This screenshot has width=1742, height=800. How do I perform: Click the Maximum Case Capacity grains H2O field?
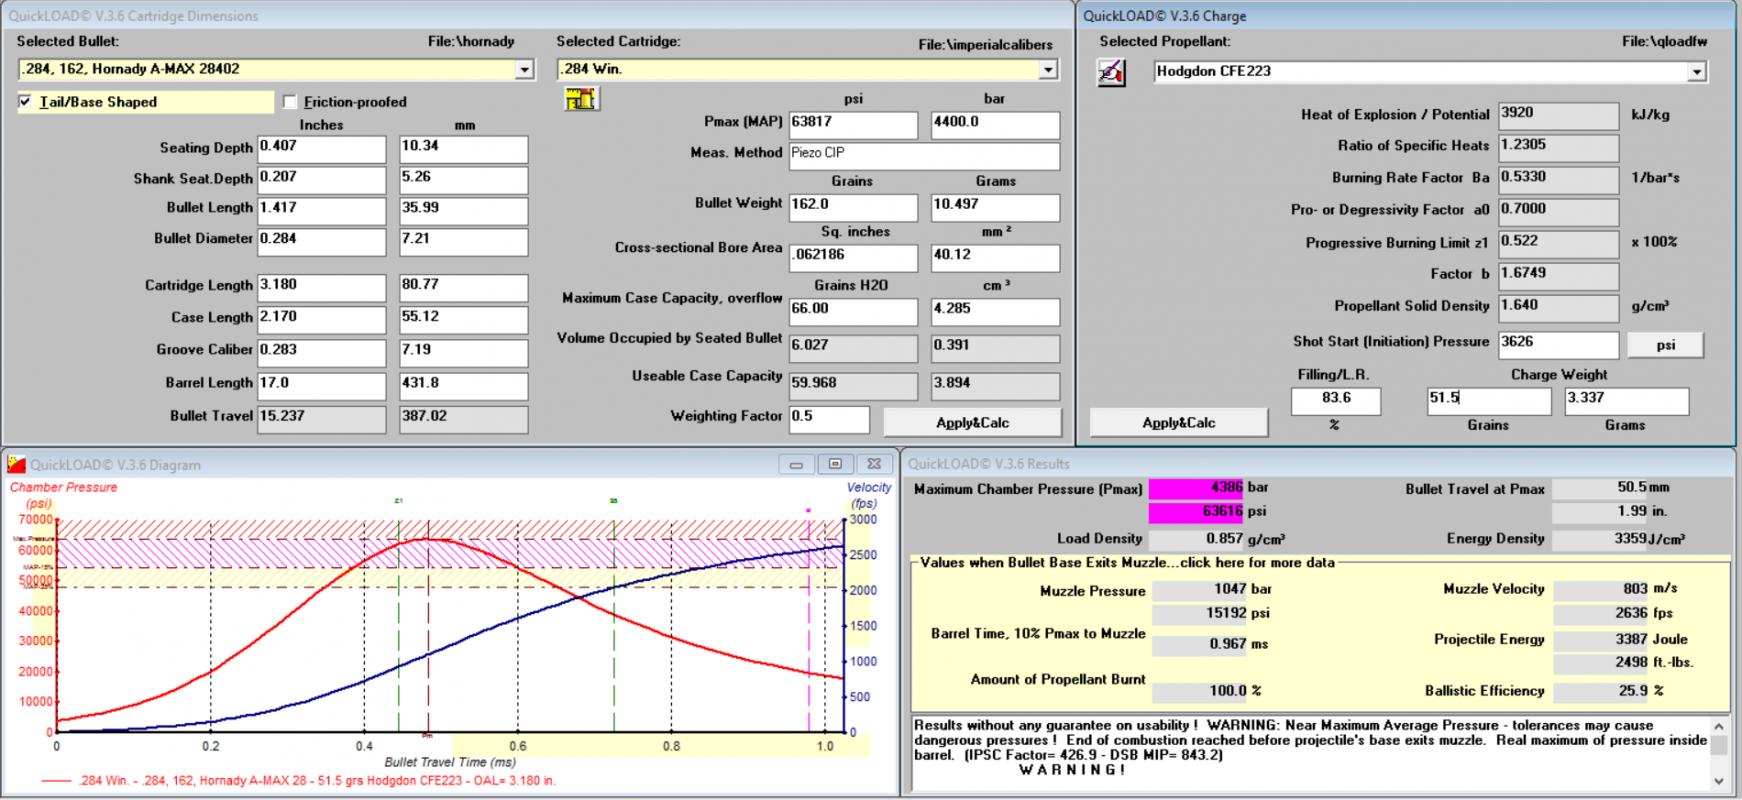tap(853, 312)
